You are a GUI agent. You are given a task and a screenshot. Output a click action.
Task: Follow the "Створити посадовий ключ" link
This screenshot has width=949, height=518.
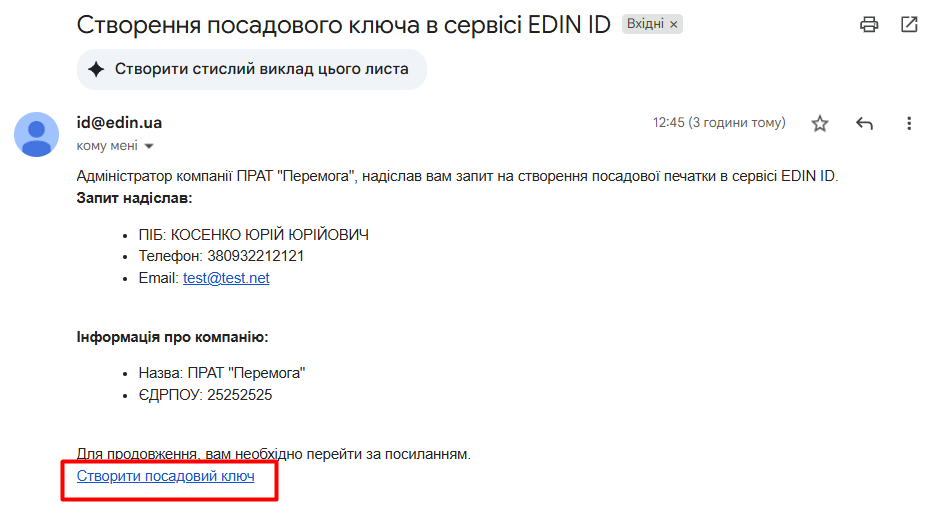click(166, 476)
